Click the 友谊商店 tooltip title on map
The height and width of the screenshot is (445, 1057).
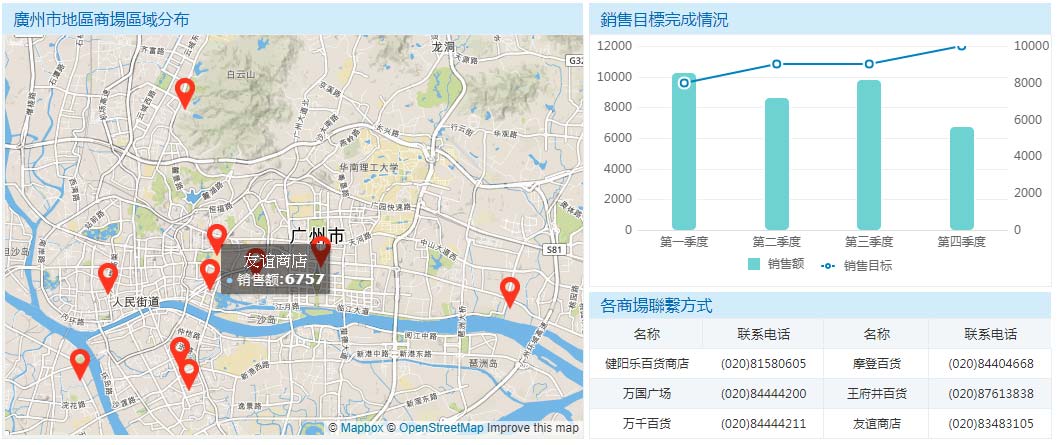275,260
